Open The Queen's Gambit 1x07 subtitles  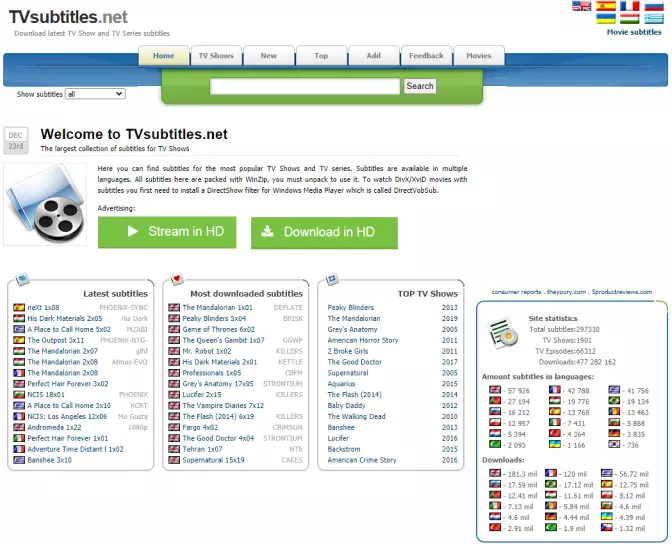point(224,340)
